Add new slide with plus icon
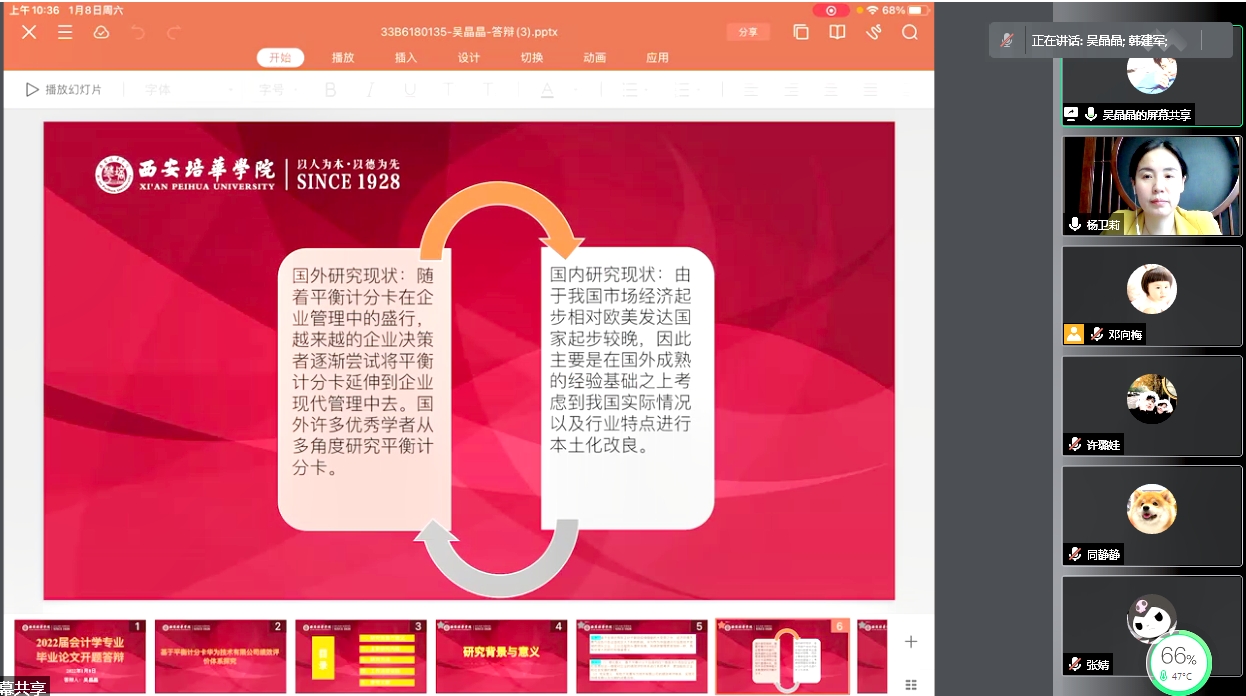The image size is (1246, 696). pos(910,642)
